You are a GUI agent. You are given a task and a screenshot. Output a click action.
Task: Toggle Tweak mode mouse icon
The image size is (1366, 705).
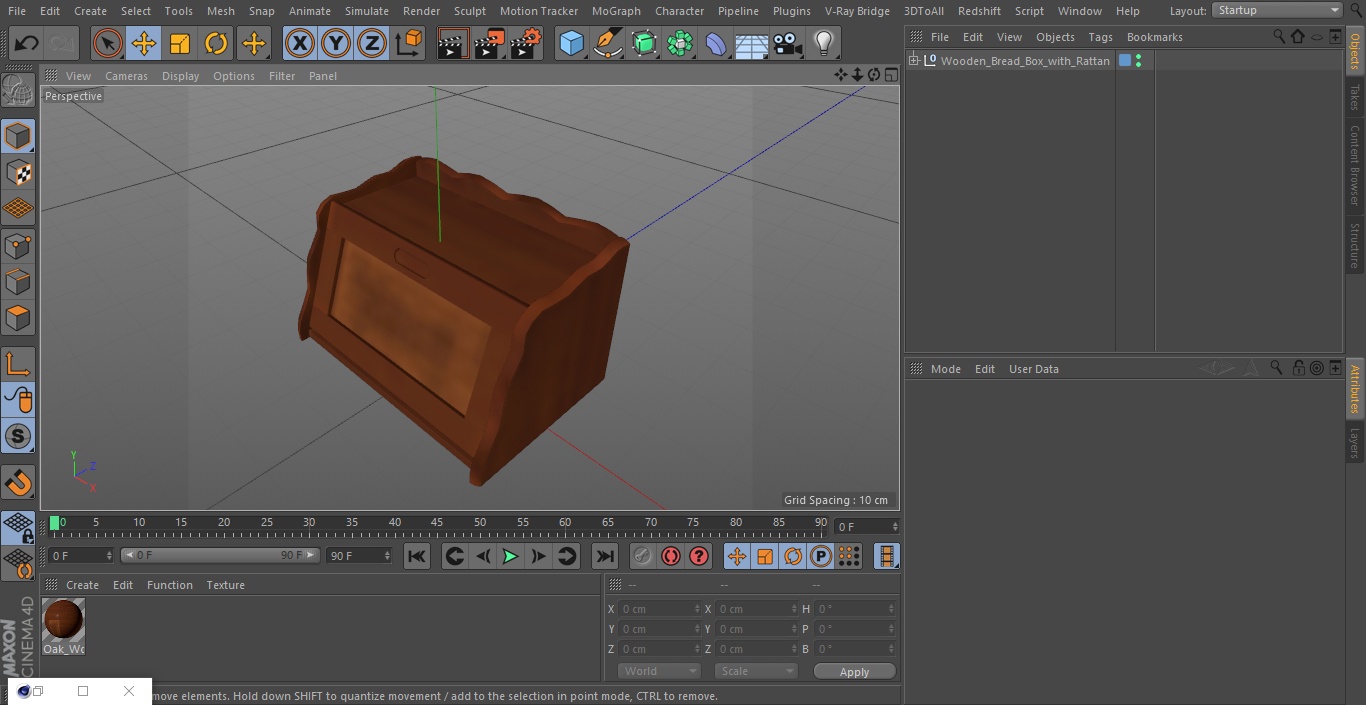pyautogui.click(x=18, y=400)
